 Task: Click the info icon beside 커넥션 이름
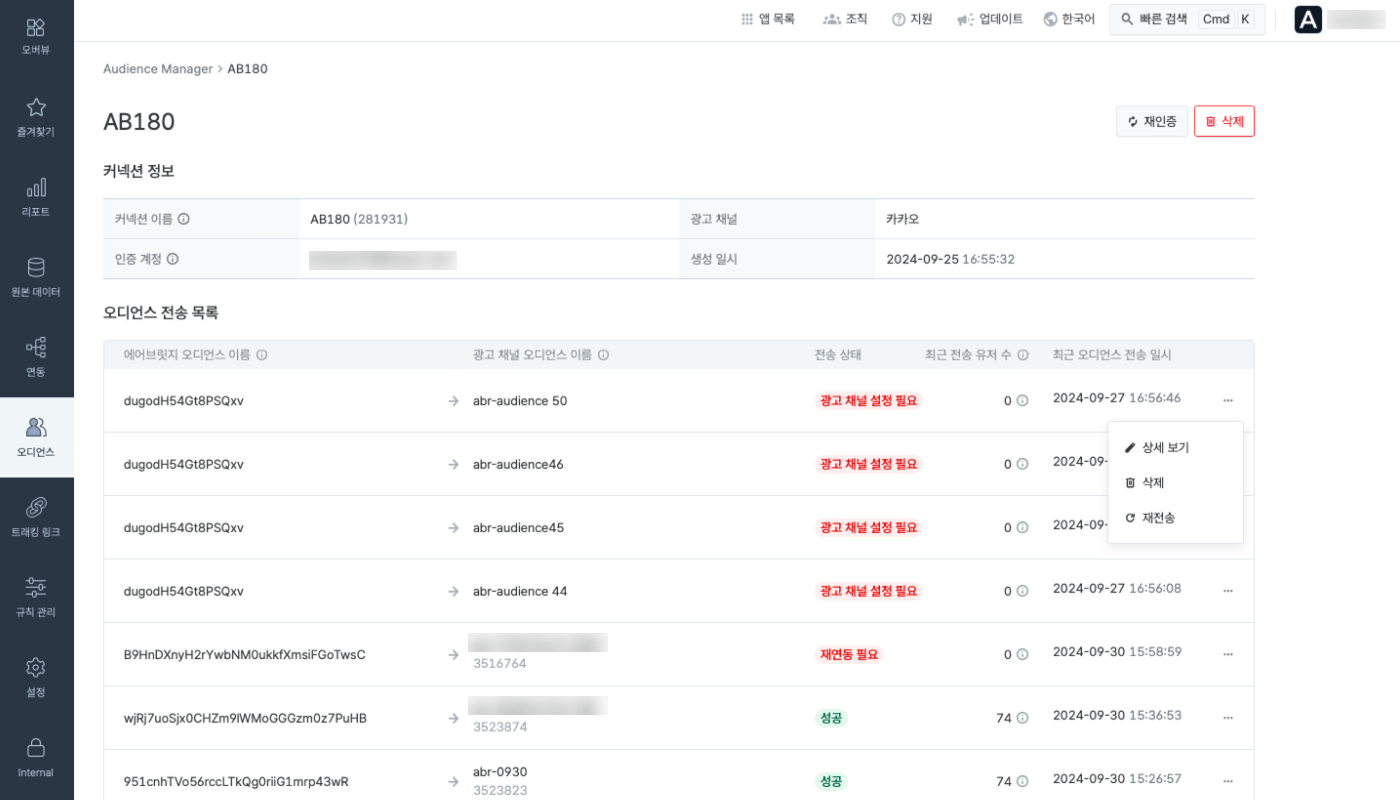click(x=184, y=219)
